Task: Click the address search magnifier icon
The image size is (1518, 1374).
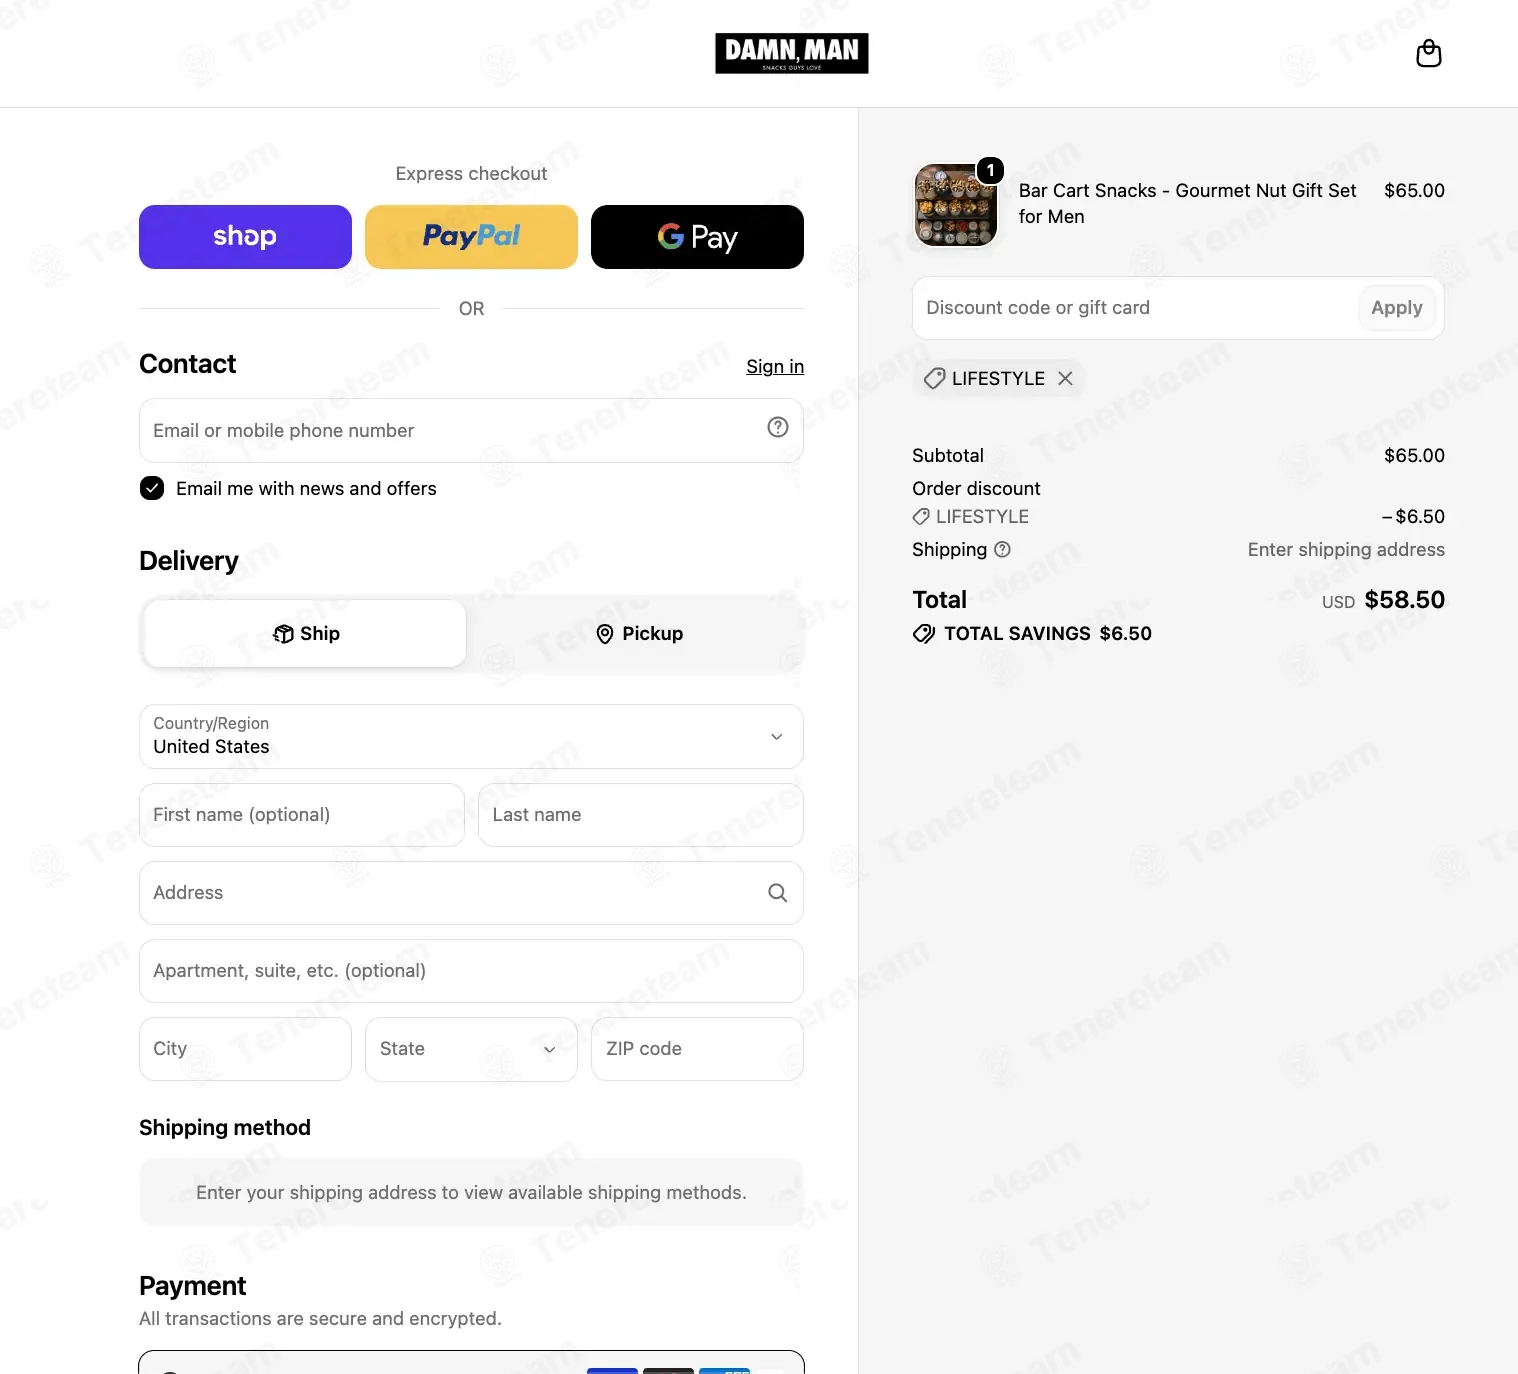Action: tap(777, 893)
